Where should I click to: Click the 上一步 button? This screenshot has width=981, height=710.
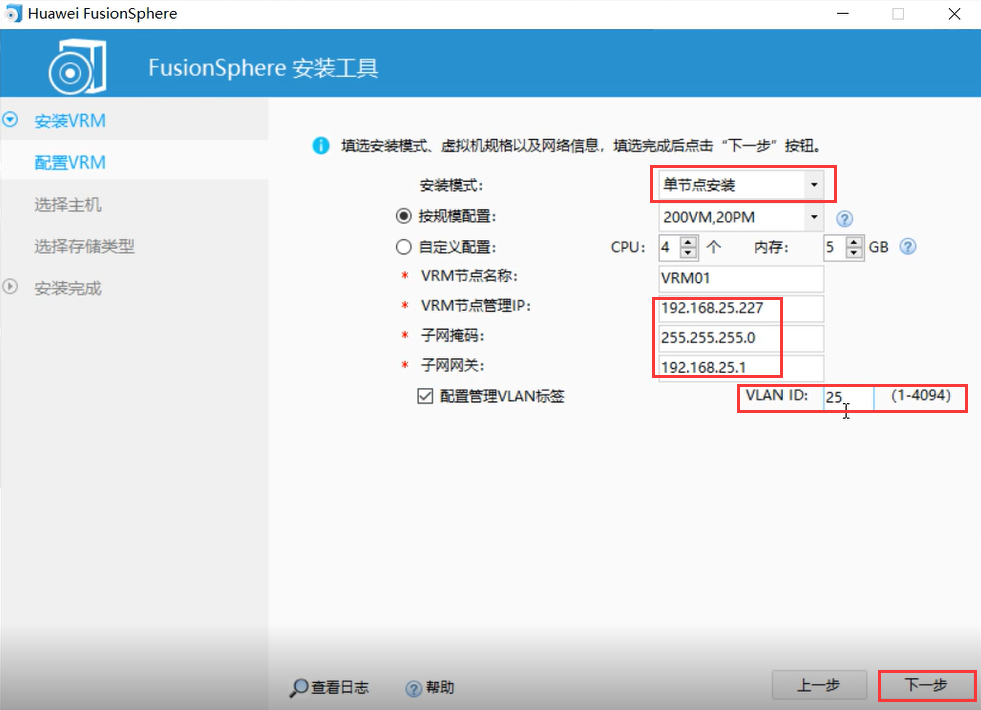[819, 685]
